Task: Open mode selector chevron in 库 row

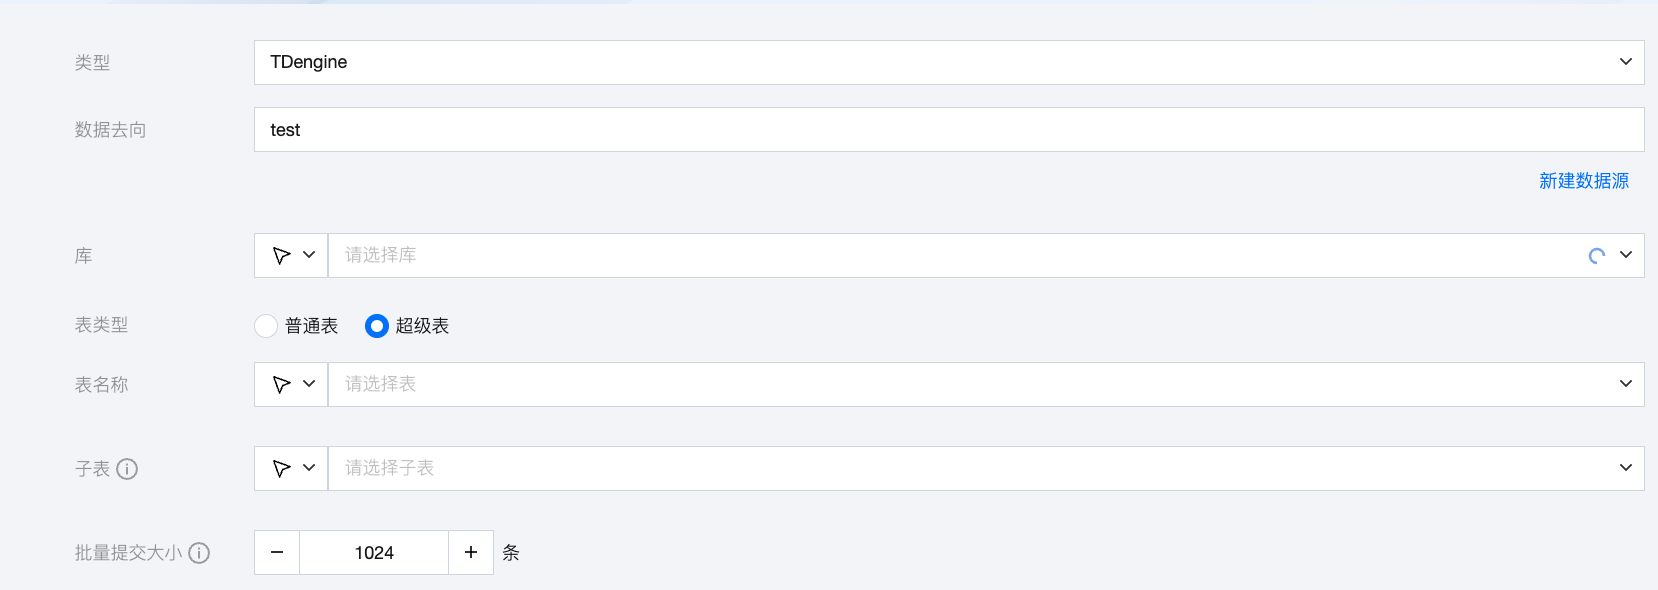Action: (309, 255)
